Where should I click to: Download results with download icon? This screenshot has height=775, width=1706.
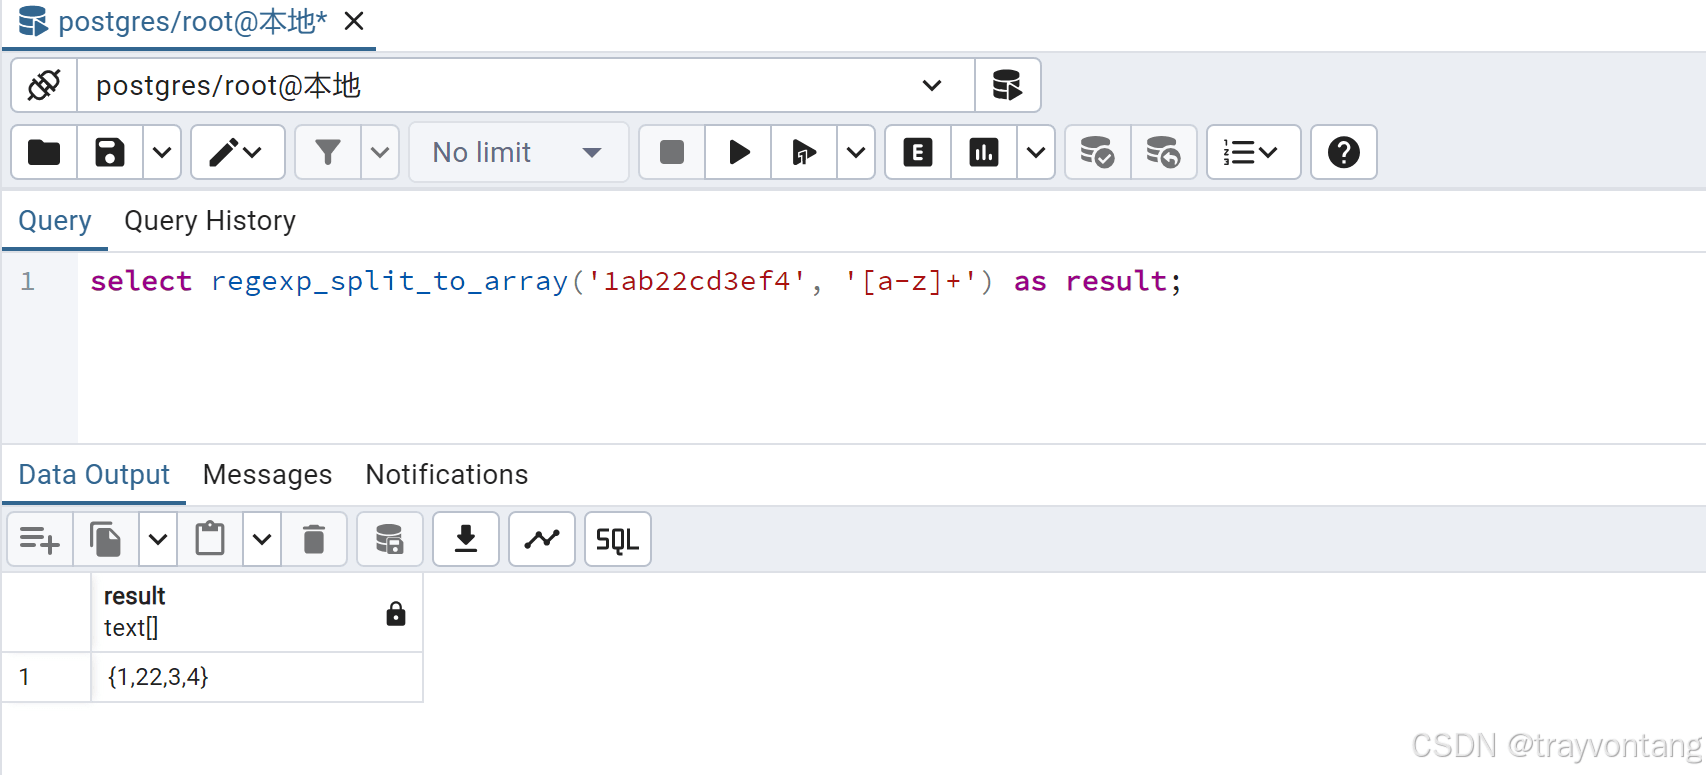[466, 539]
